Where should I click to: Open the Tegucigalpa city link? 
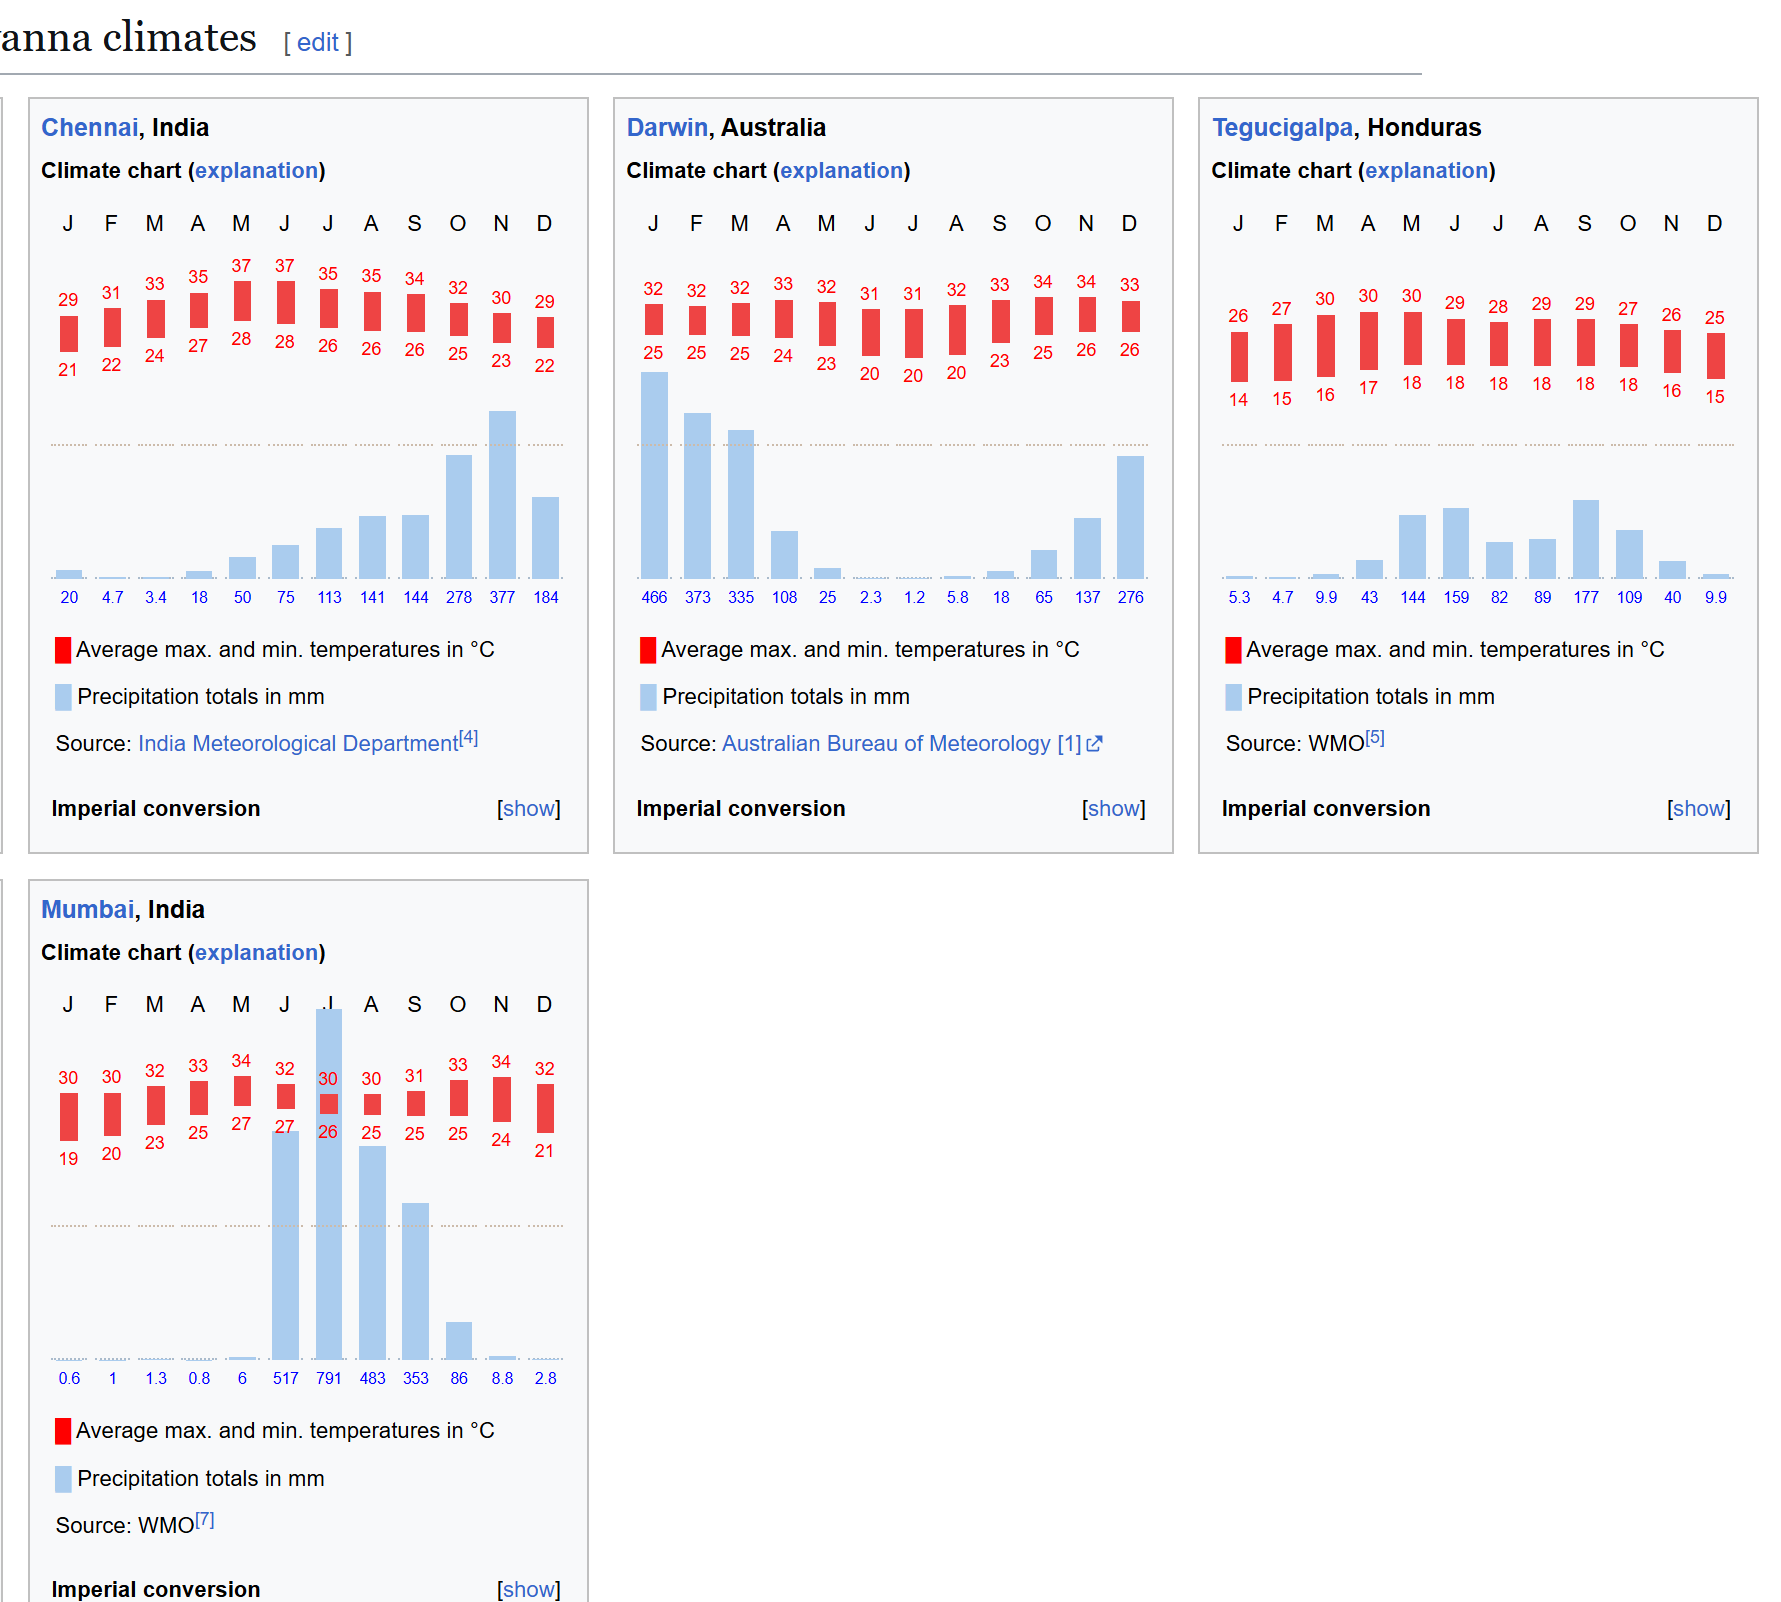(x=1281, y=128)
